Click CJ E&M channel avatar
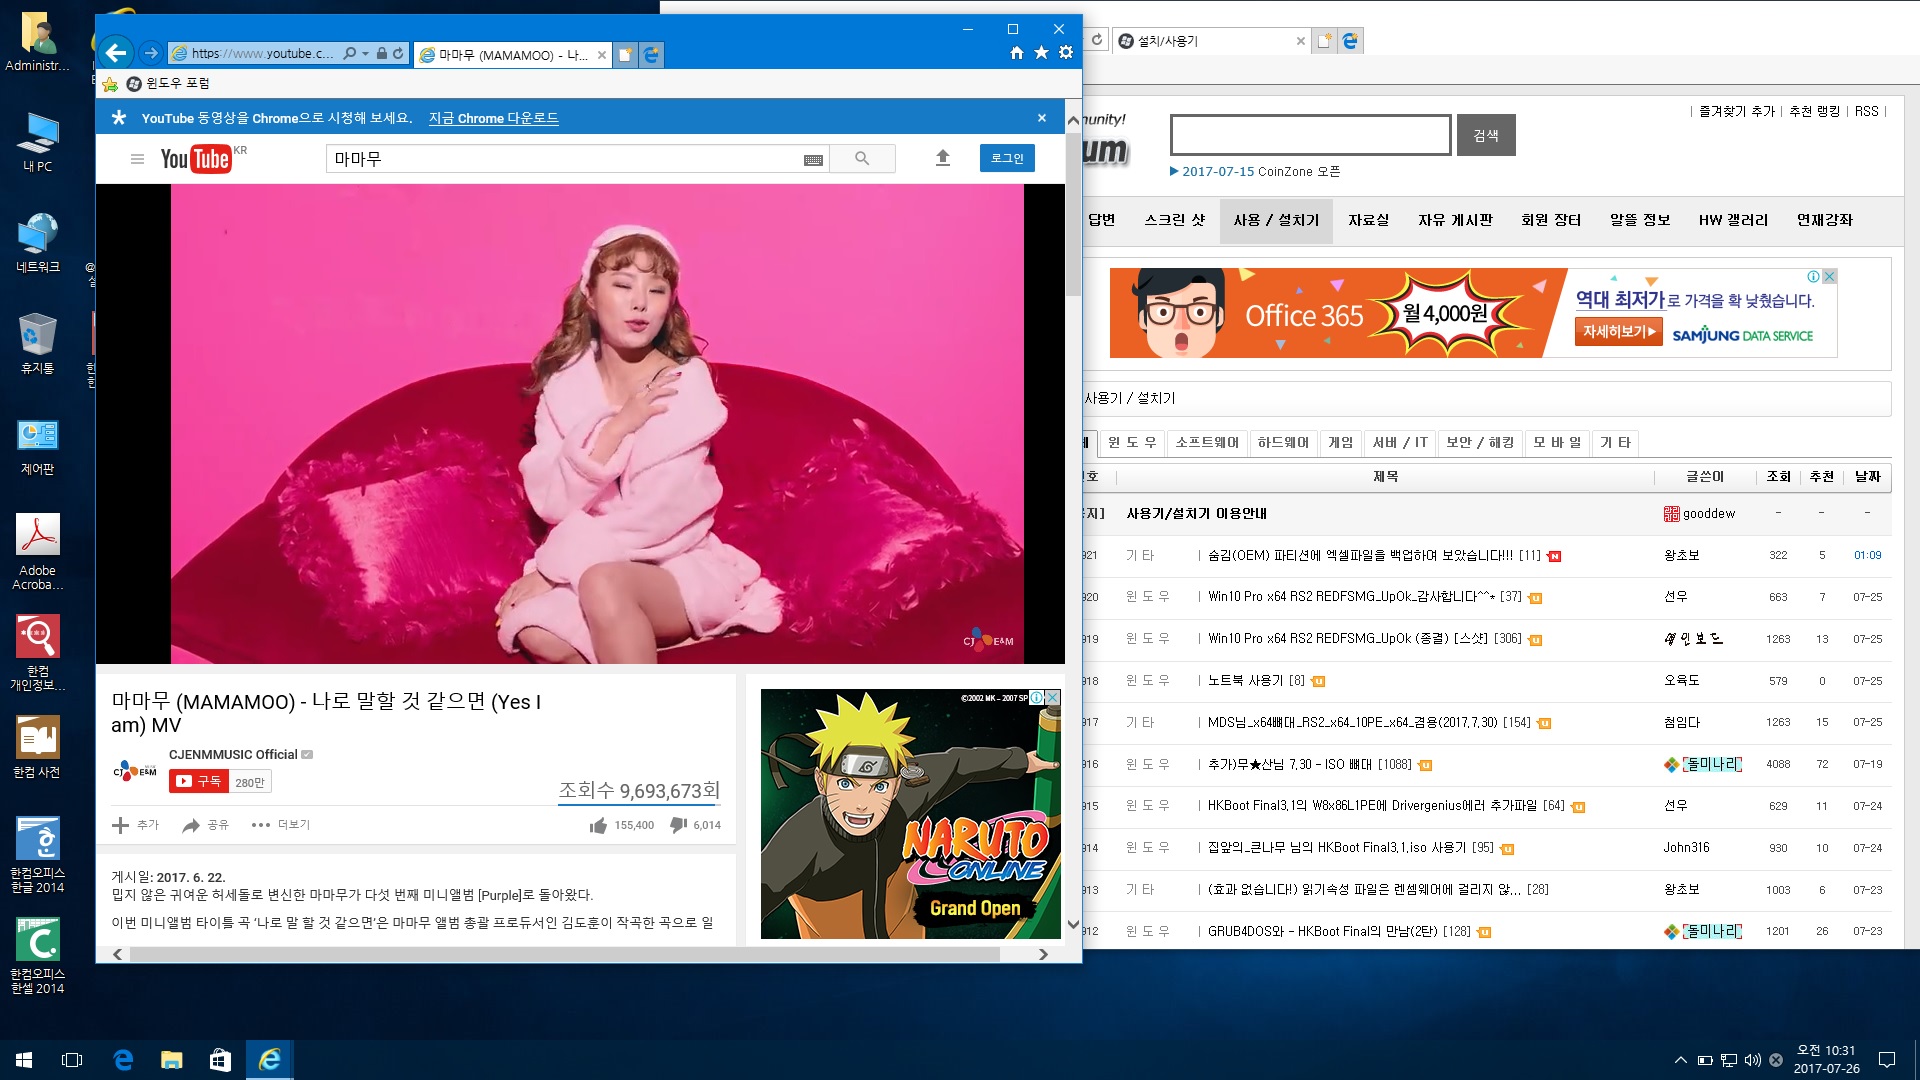 [x=135, y=771]
